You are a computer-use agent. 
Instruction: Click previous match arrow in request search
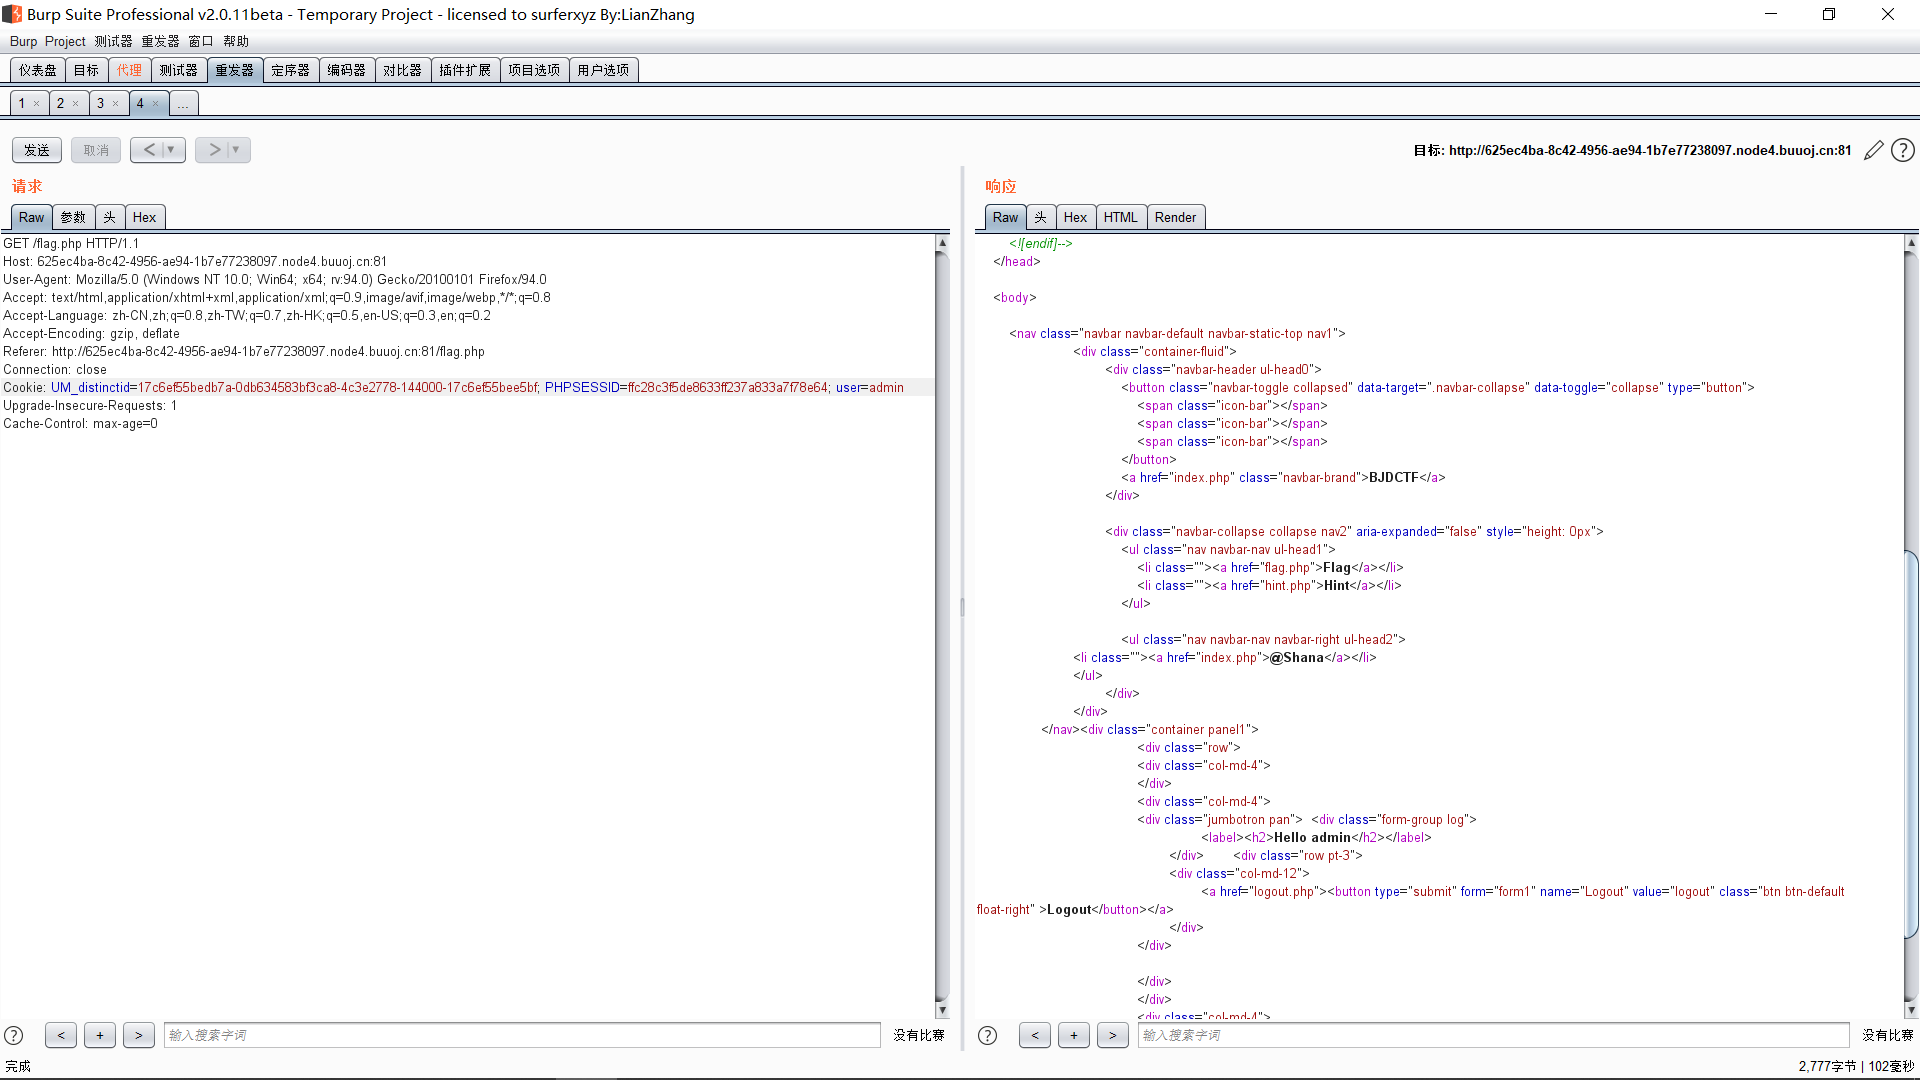(61, 1035)
